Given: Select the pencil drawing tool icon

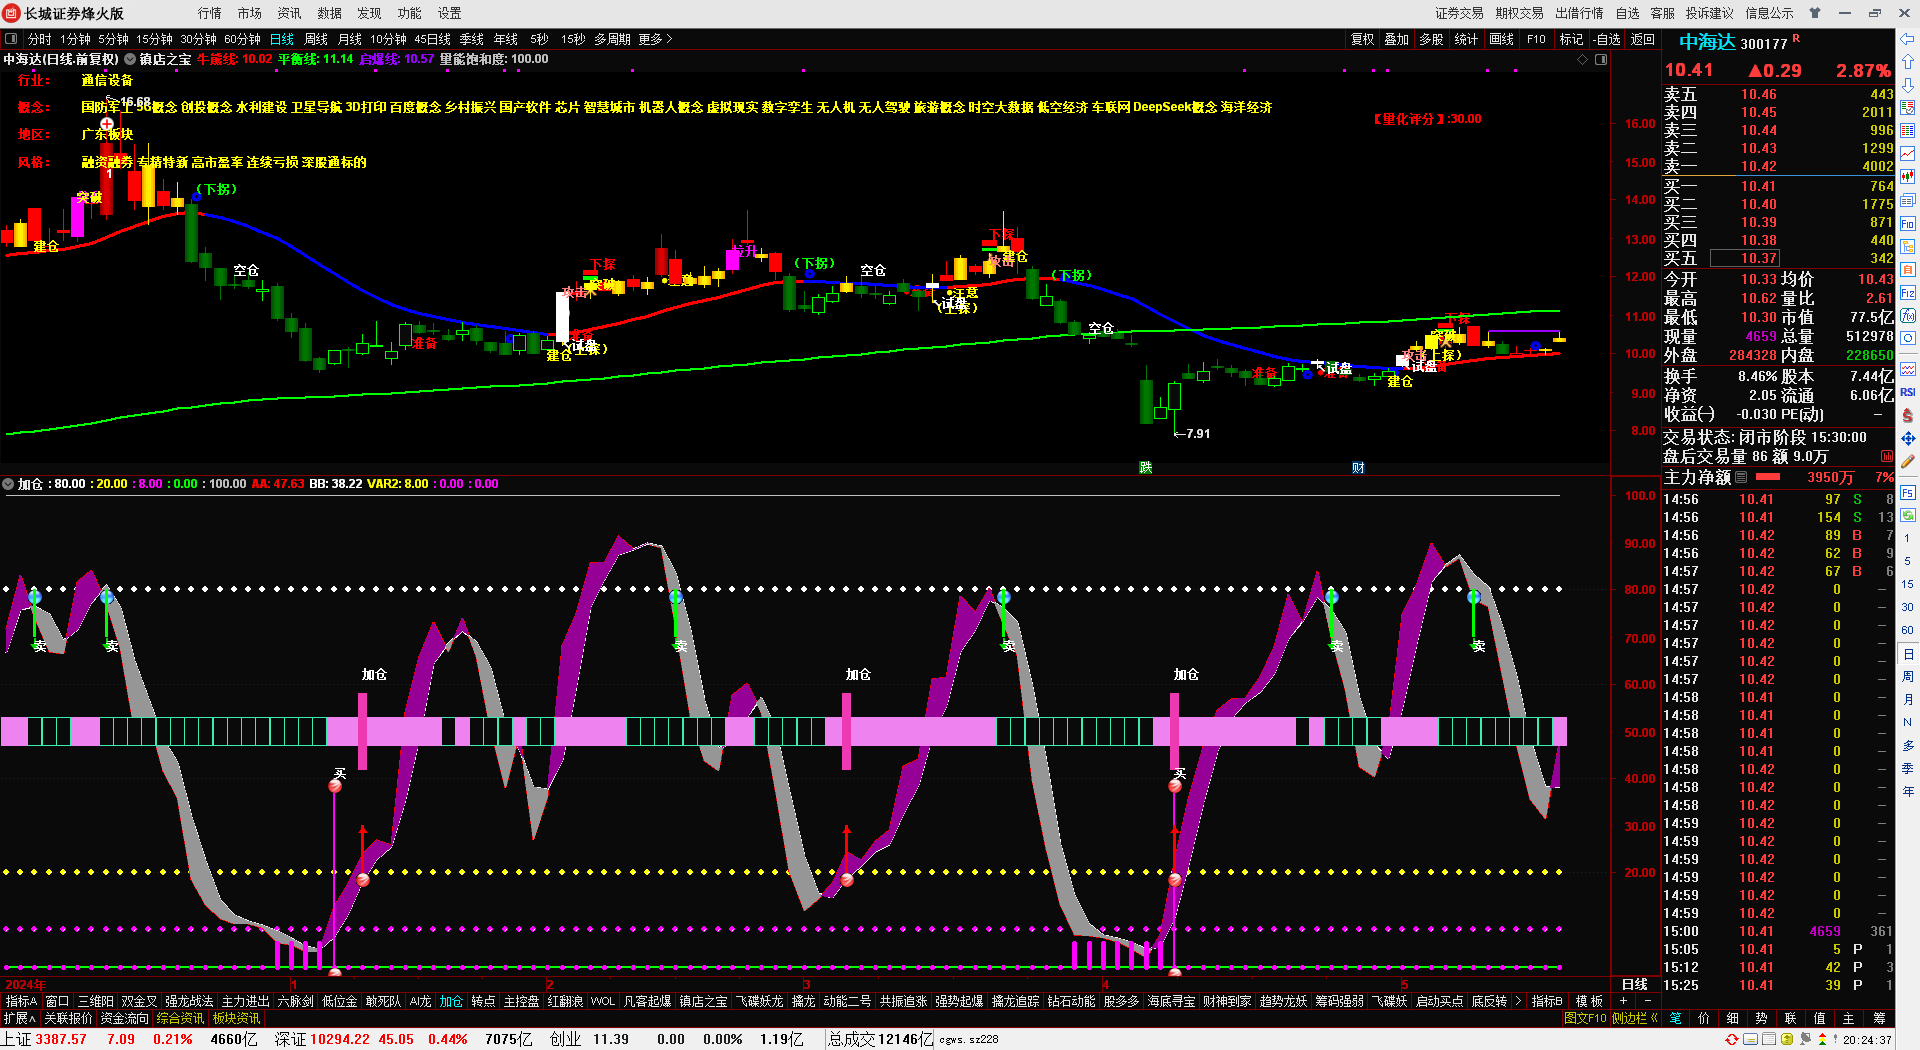Looking at the screenshot, I should tap(1908, 462).
